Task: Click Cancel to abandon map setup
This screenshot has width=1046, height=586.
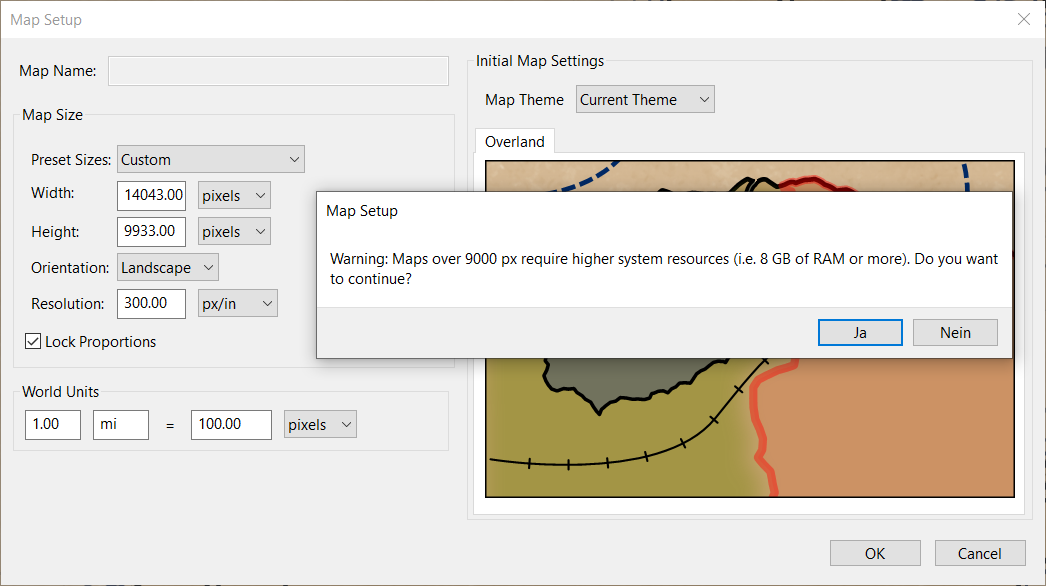Action: 979,552
